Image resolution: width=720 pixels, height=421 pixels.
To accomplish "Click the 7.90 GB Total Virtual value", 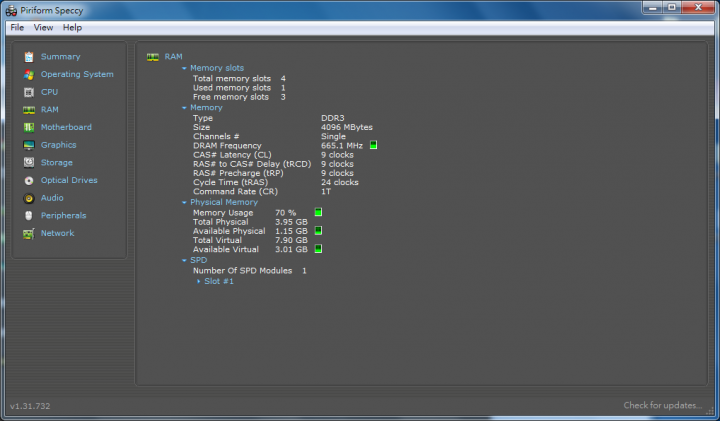I will coord(291,240).
